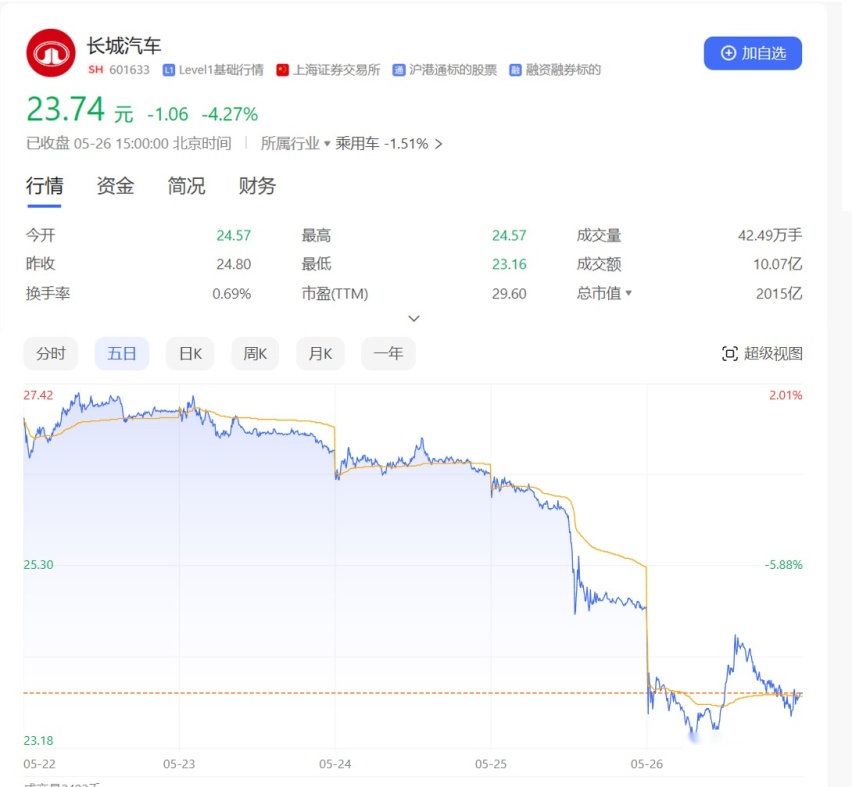Select the 一年 chart period
Viewport: 852px width, 787px height.
click(x=388, y=354)
